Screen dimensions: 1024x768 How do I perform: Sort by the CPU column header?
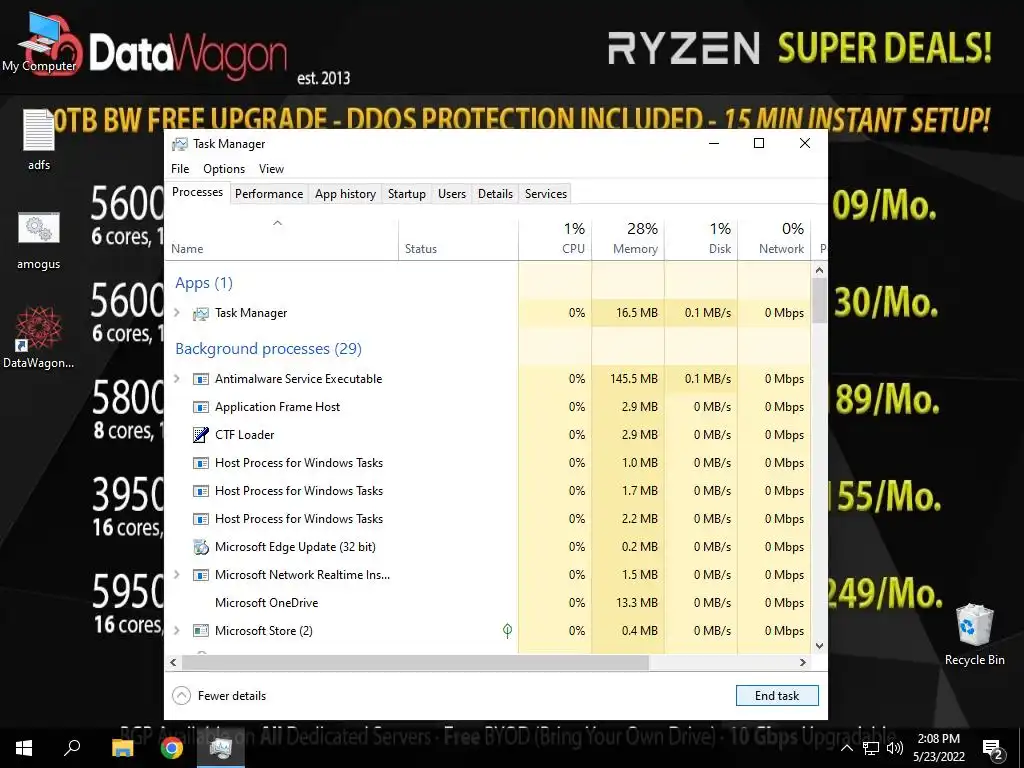pos(555,240)
